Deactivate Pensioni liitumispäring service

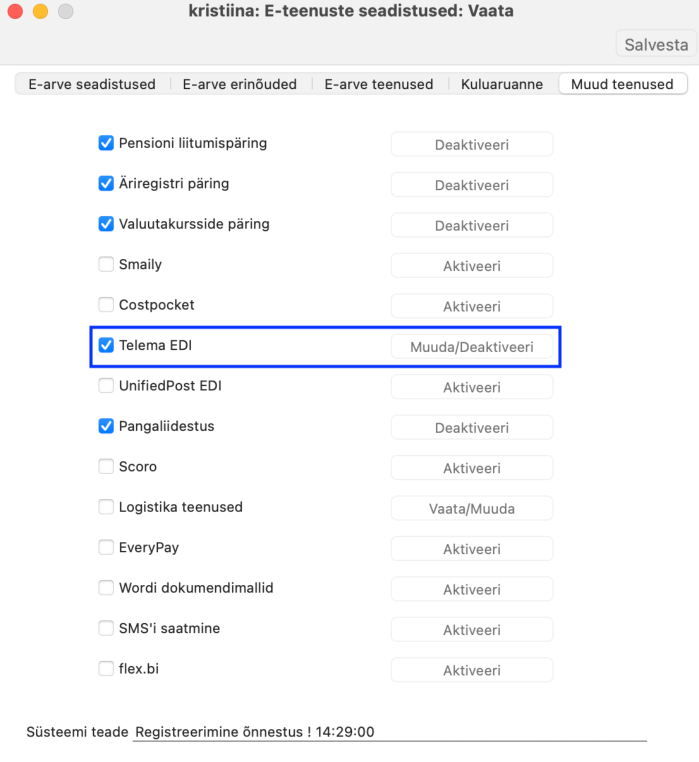tap(472, 144)
